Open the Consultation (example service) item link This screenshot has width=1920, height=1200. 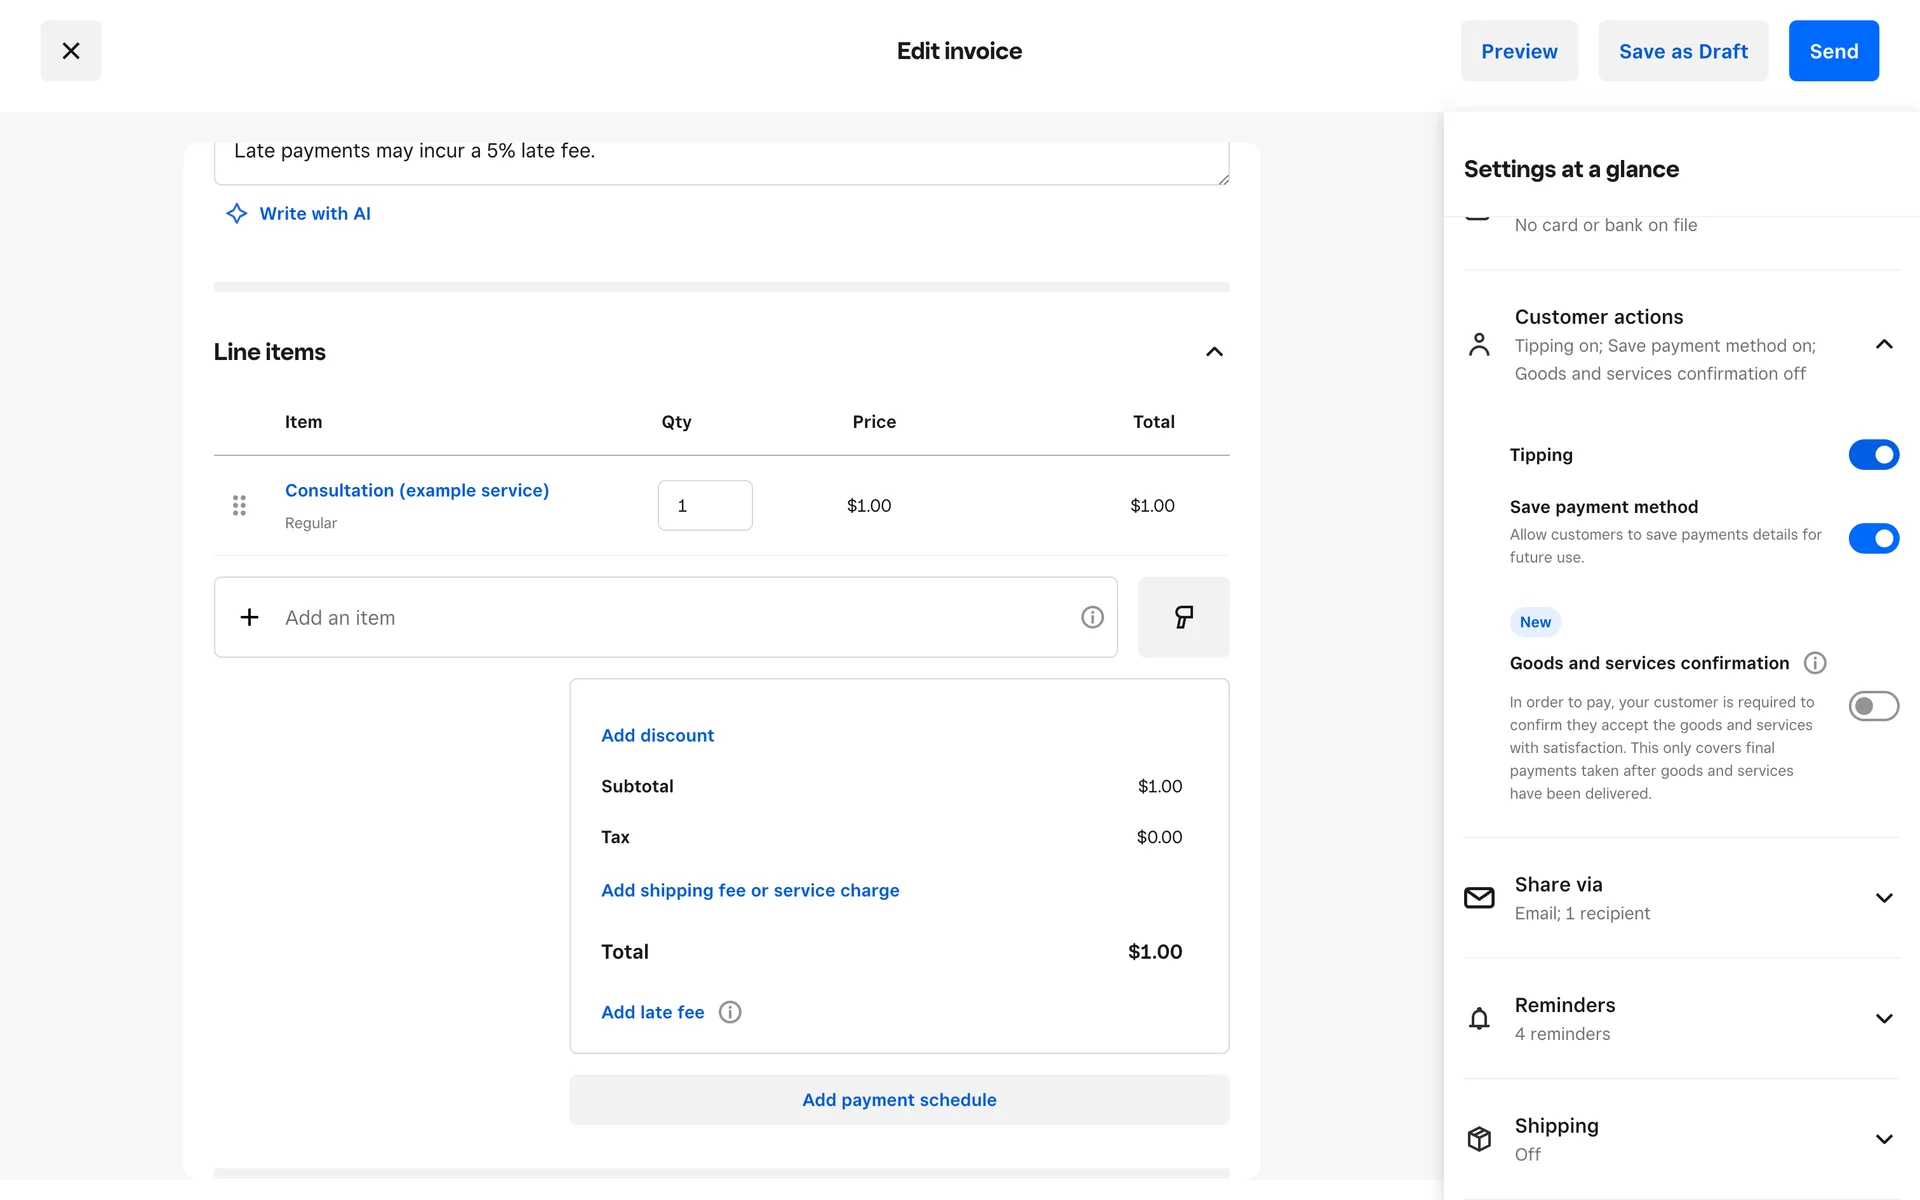[417, 490]
